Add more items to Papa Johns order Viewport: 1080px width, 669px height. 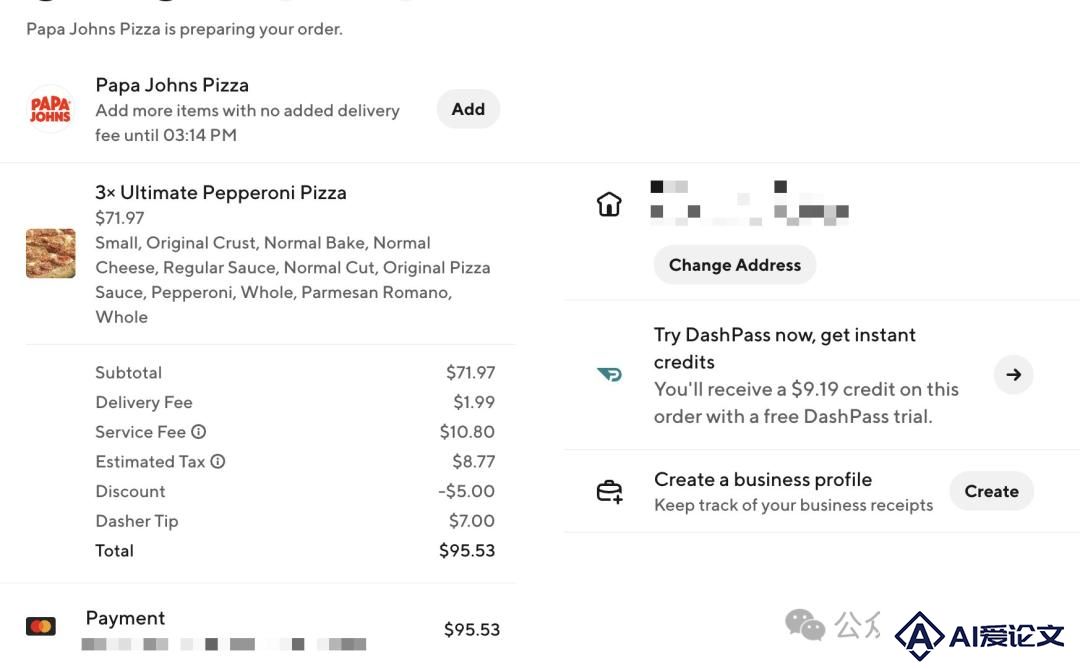click(468, 109)
